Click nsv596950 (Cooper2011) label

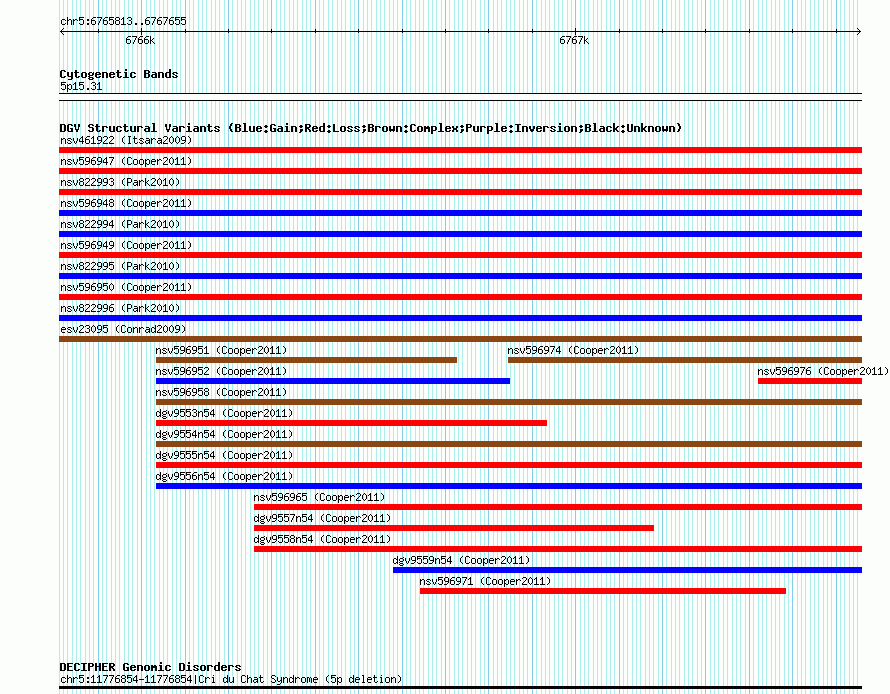pos(126,287)
